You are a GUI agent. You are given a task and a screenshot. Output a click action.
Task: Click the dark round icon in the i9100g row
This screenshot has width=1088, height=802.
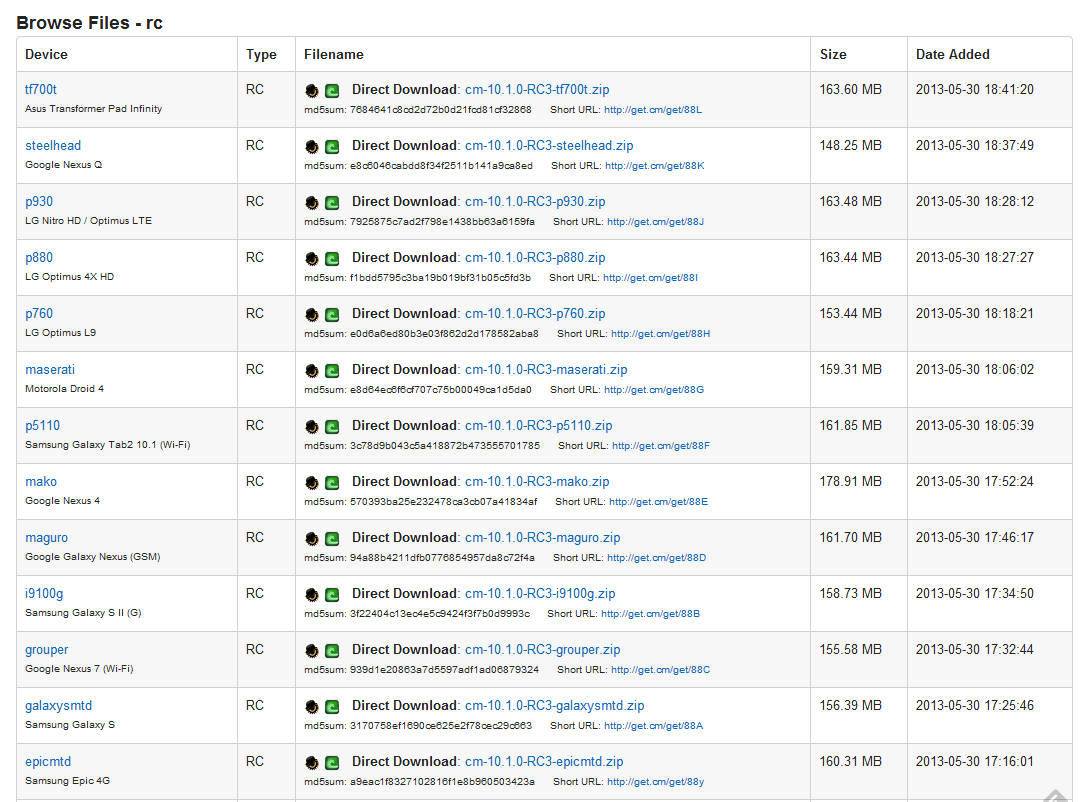(312, 595)
